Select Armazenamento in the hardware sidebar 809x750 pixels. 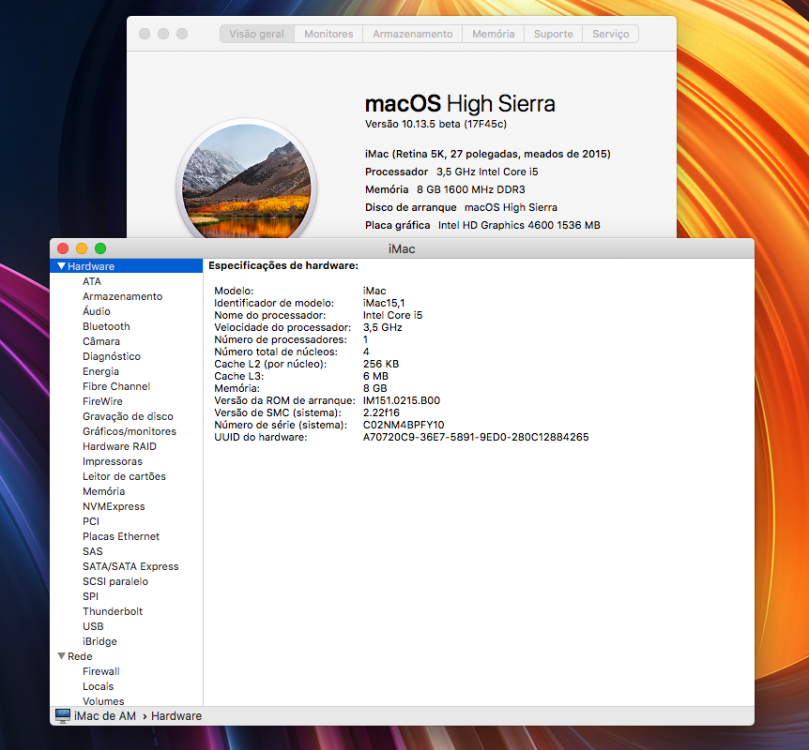pyautogui.click(x=122, y=296)
